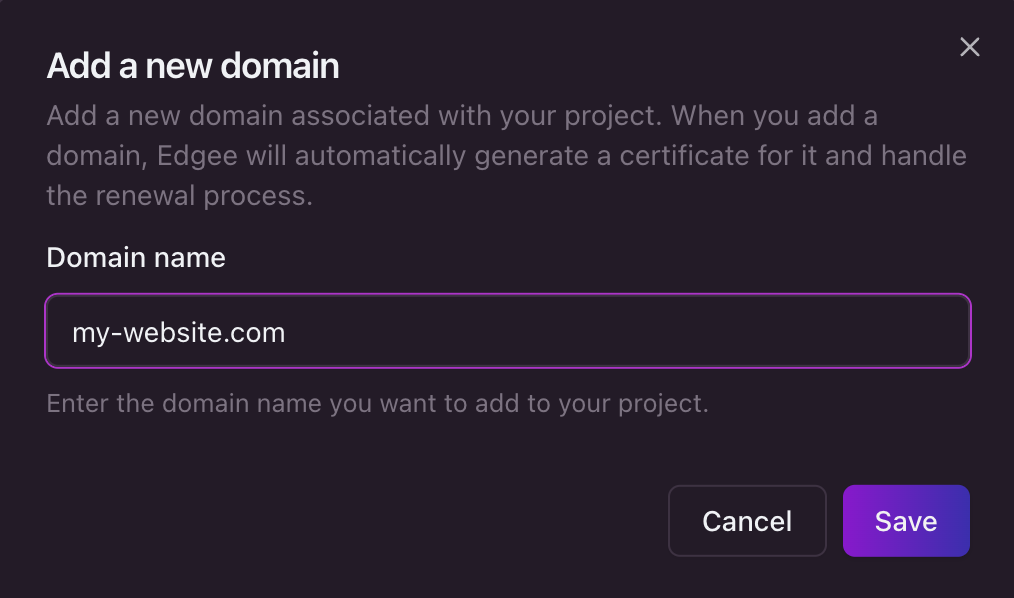Click the helper text below the input

(377, 403)
